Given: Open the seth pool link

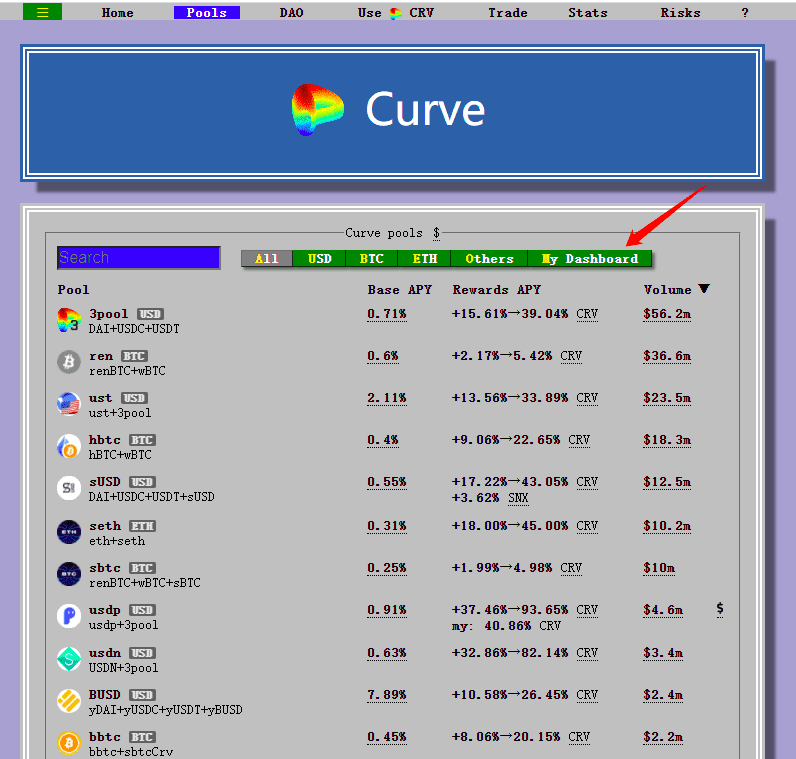Looking at the screenshot, I should (x=105, y=525).
